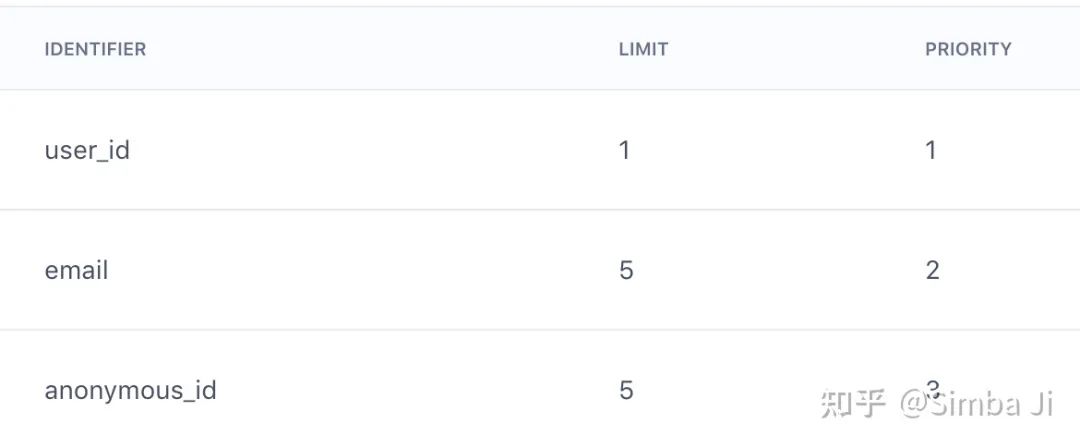Open the user_id identifier text
This screenshot has width=1080, height=447.
[87, 150]
